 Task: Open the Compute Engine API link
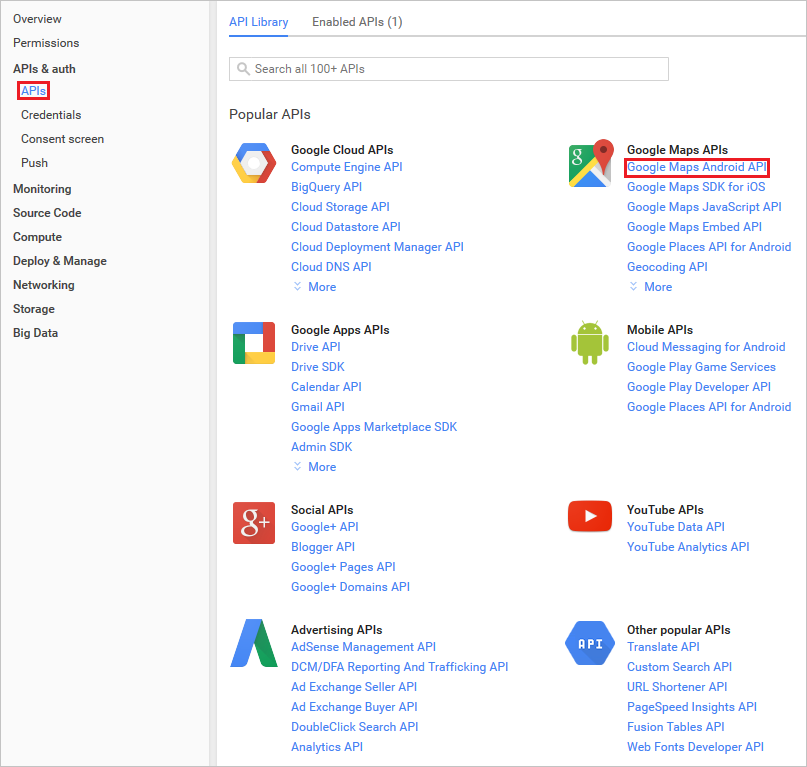point(346,167)
